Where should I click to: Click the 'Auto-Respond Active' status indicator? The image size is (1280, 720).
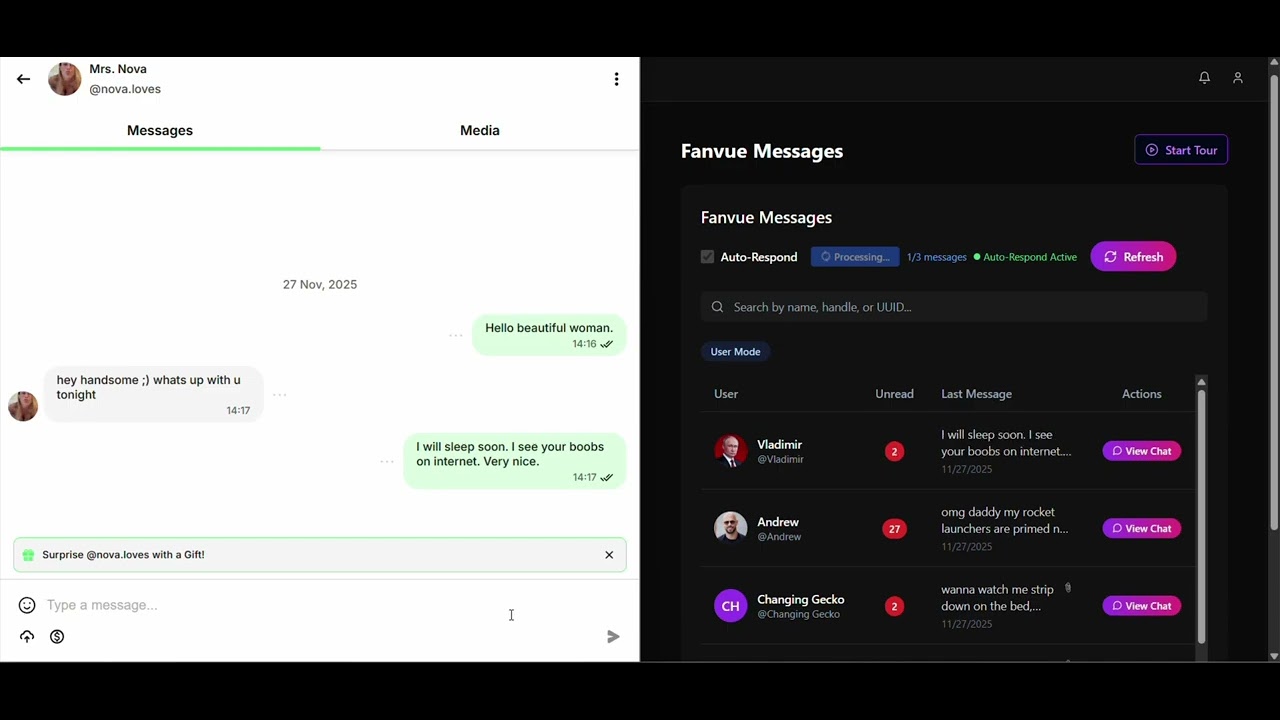tap(1025, 257)
